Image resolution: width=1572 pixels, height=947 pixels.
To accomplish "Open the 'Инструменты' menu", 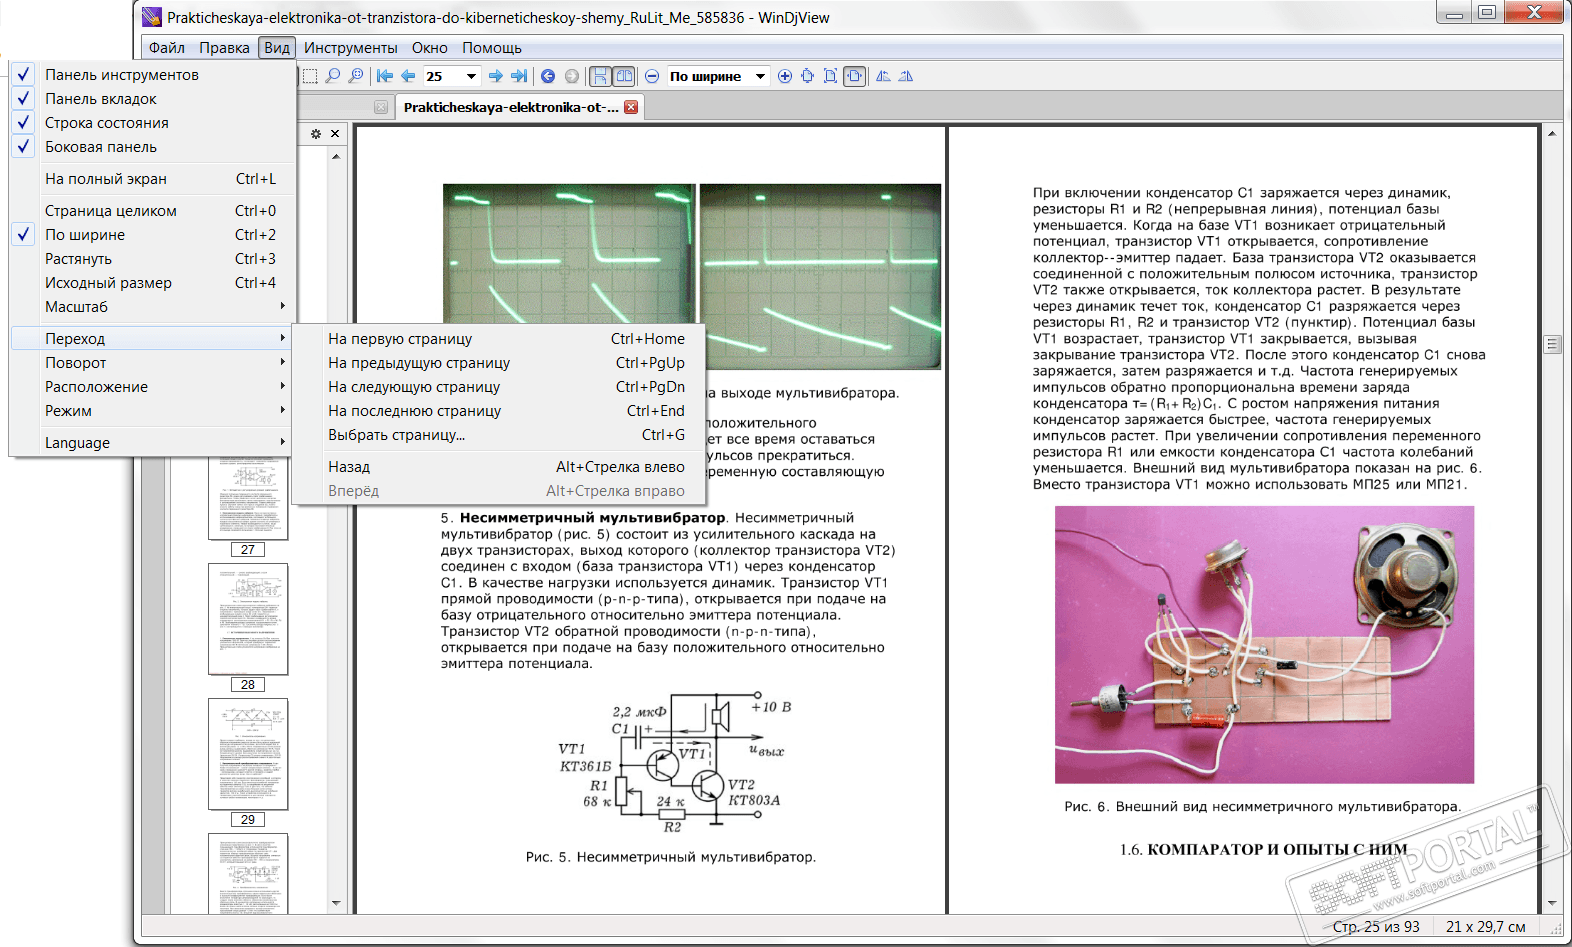I will pos(350,48).
